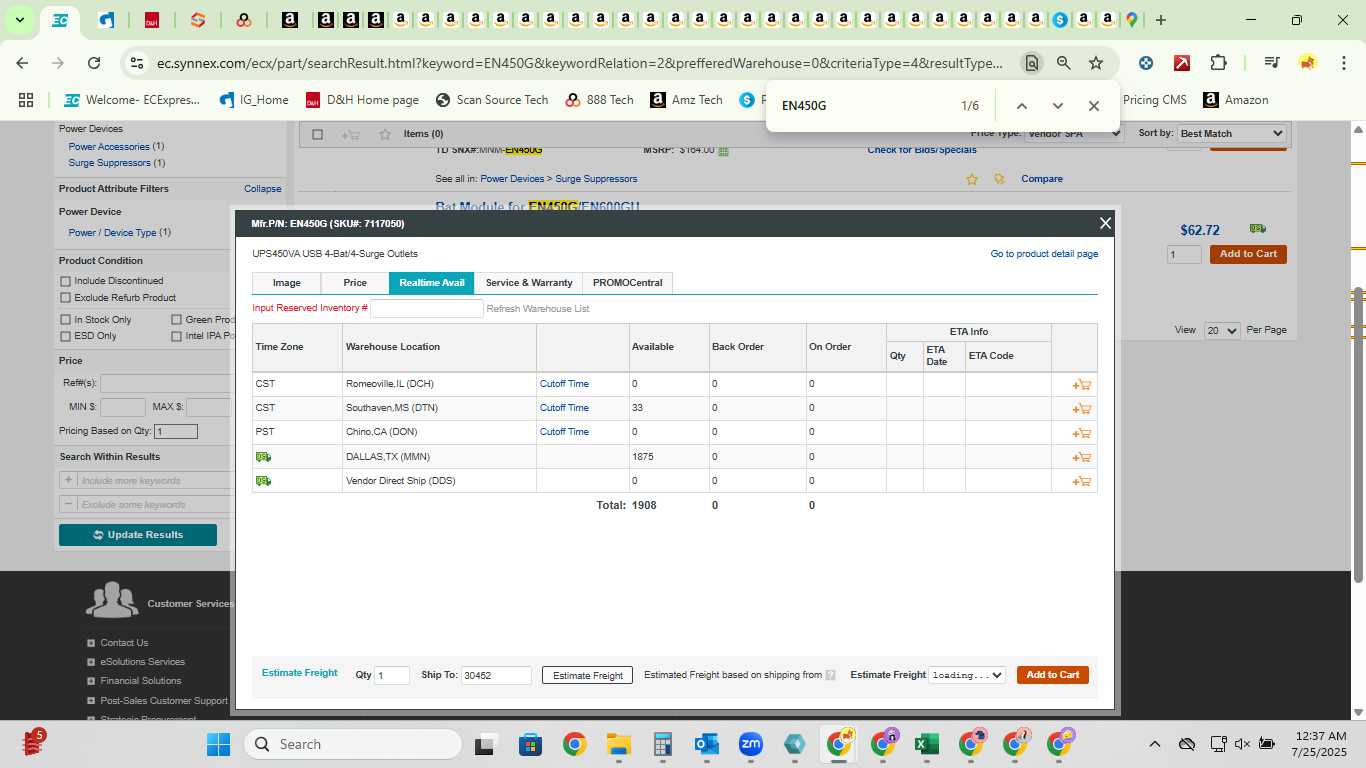The image size is (1366, 768).
Task: Go to next find match
Action: (1057, 106)
